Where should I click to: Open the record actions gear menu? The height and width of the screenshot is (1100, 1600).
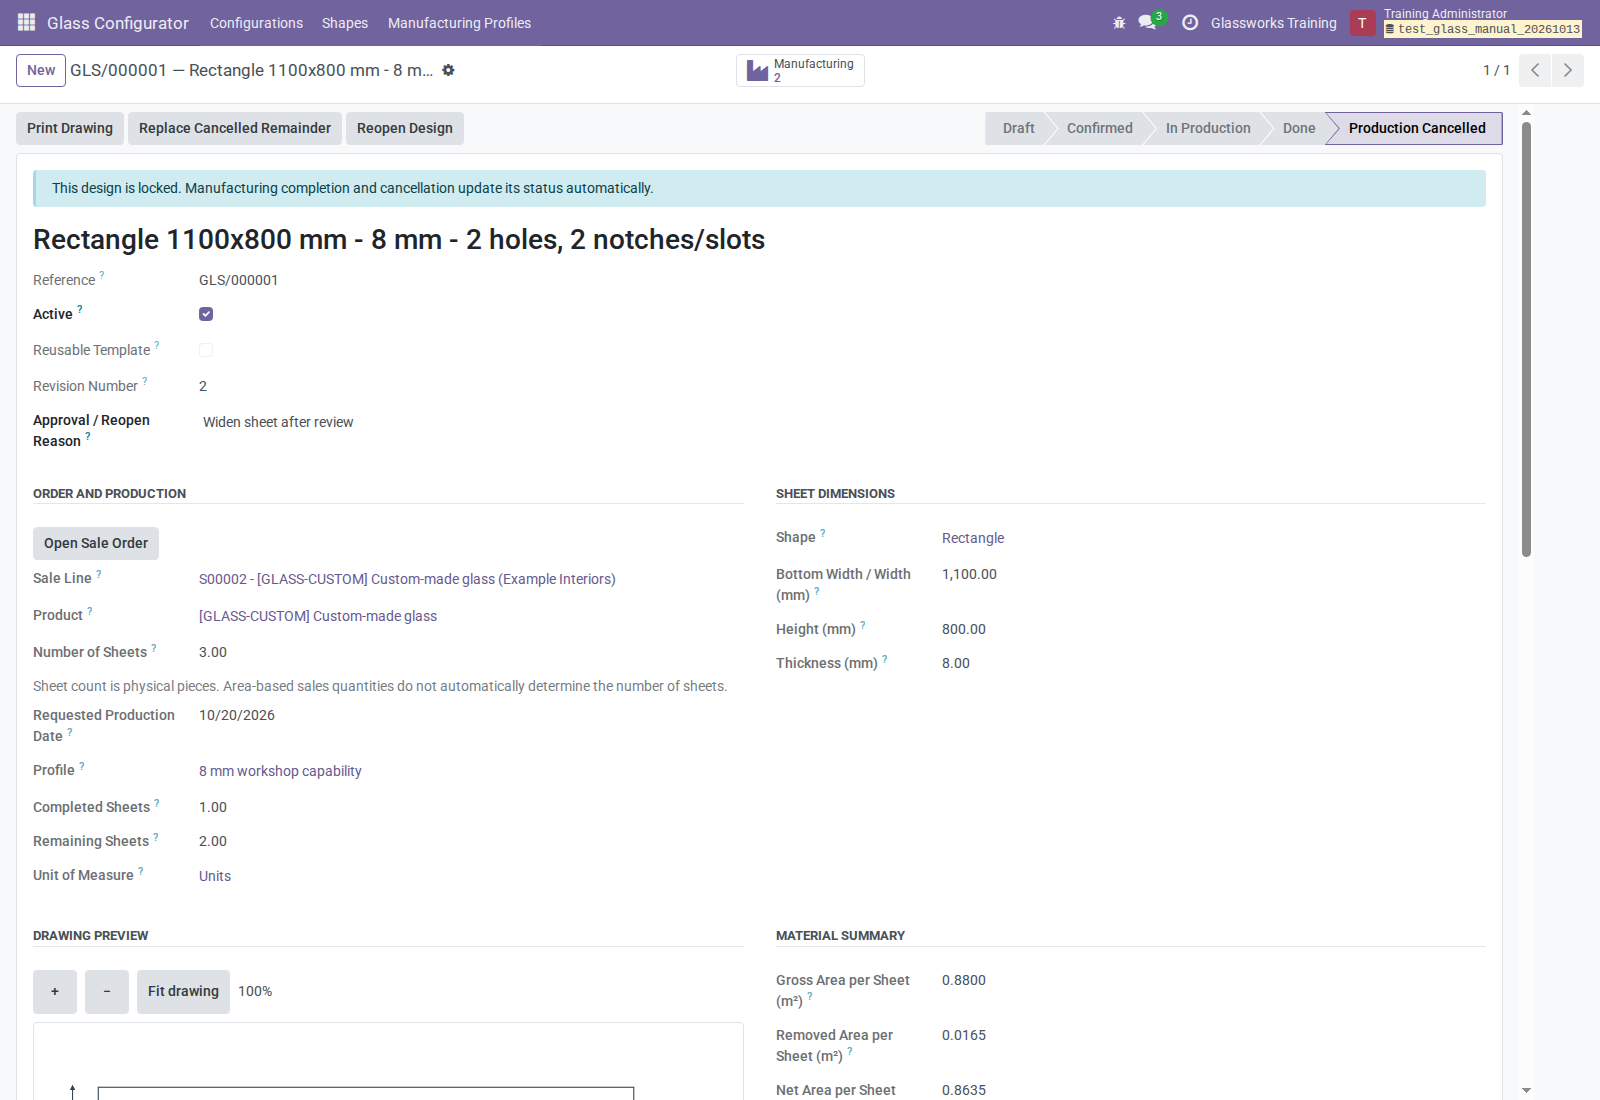(448, 70)
